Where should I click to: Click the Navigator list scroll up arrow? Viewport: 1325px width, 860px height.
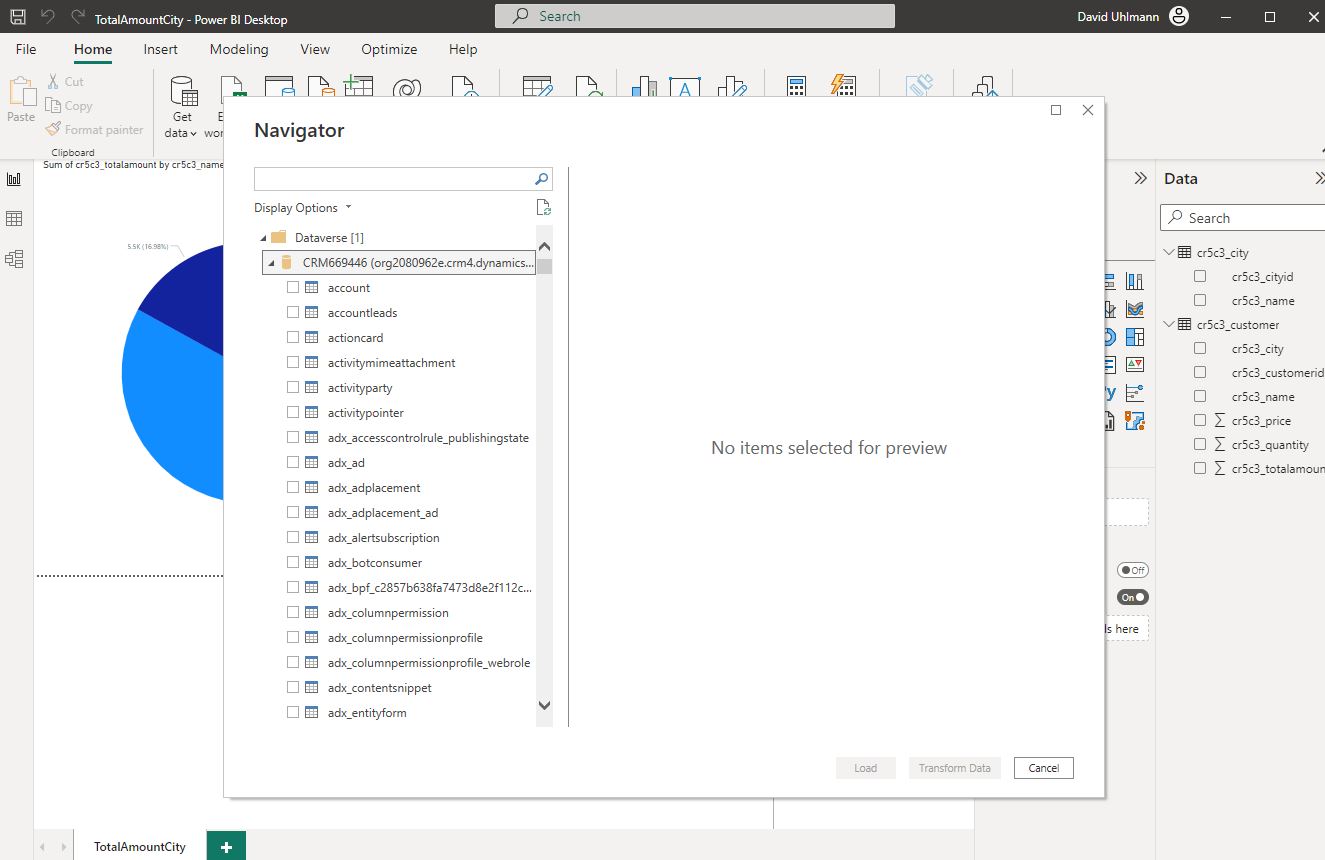coord(545,247)
